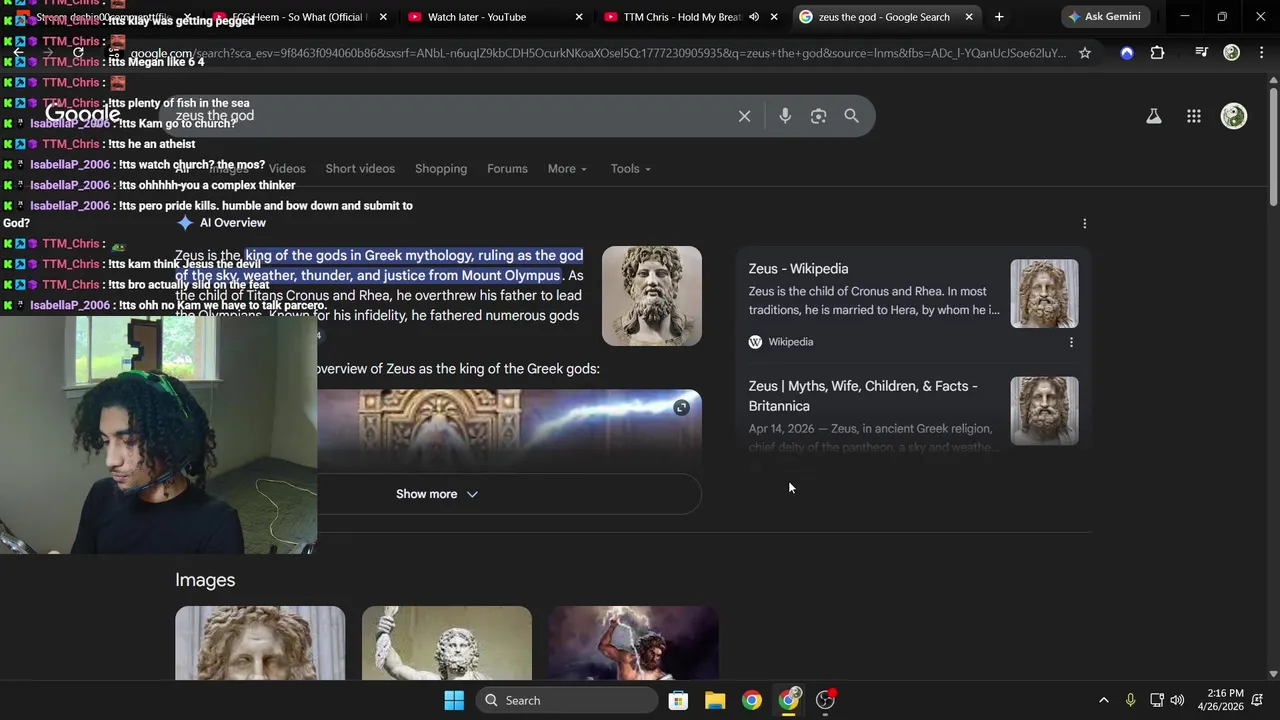Open Chrome three-dot menu

point(1261,53)
